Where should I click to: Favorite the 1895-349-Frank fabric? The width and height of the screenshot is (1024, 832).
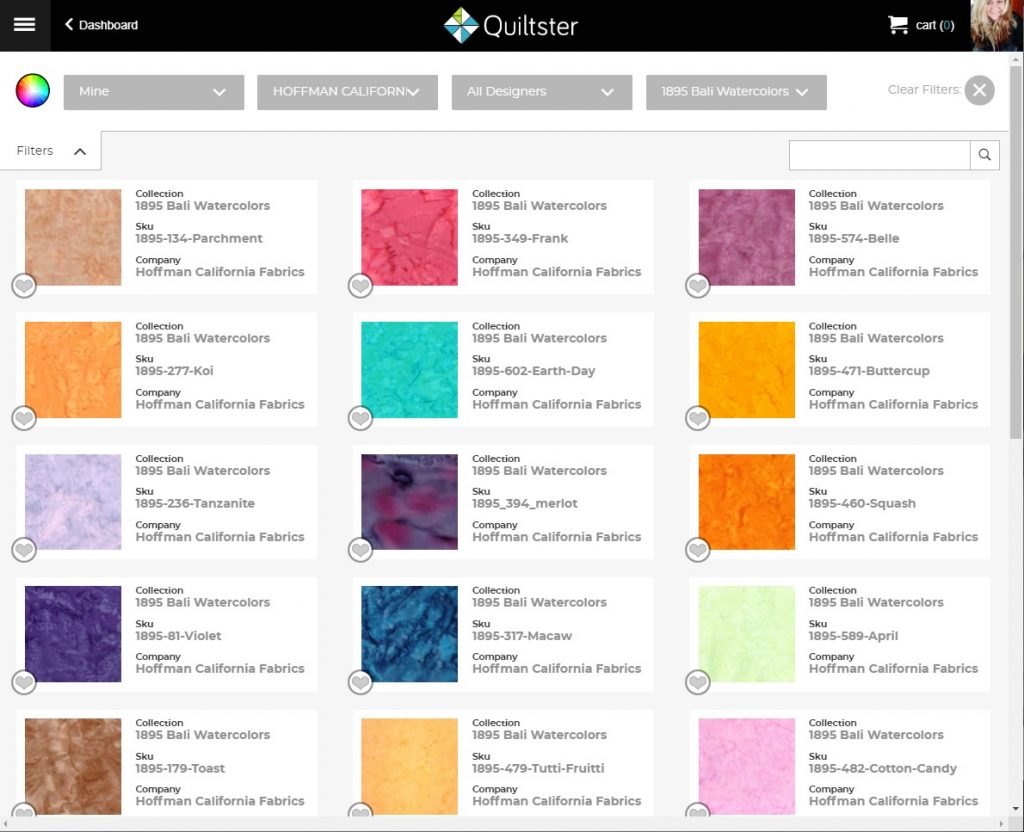point(360,285)
